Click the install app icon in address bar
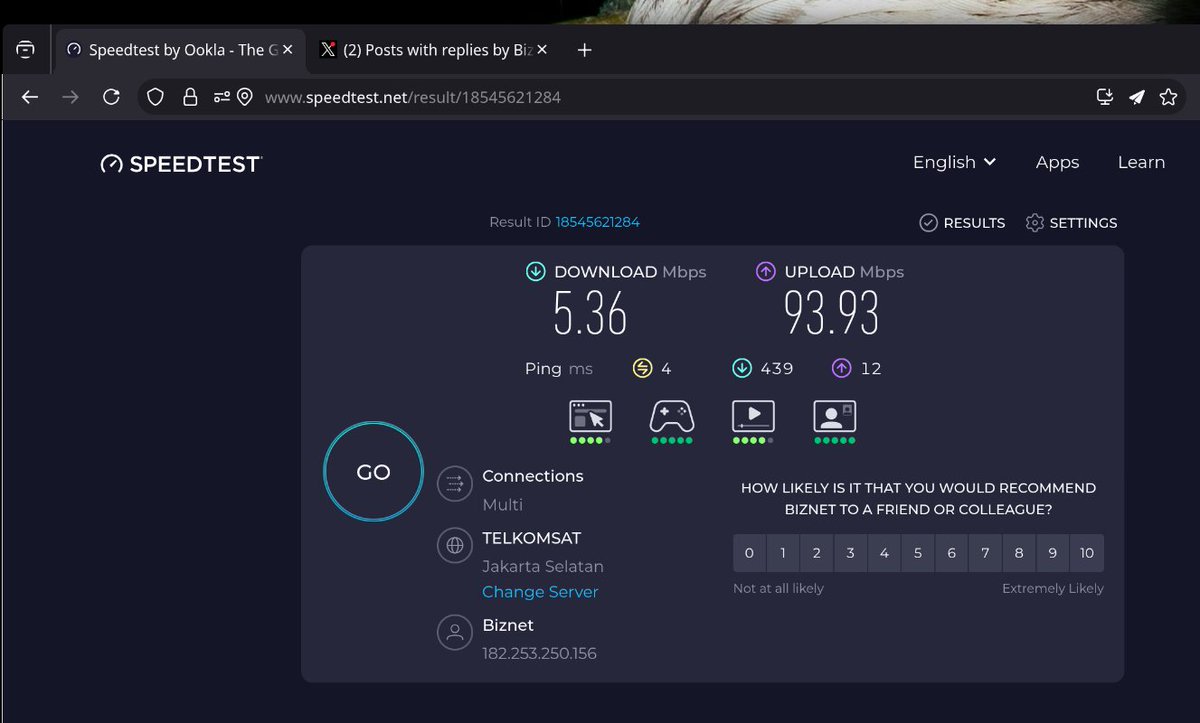The width and height of the screenshot is (1200, 723). click(x=1105, y=97)
